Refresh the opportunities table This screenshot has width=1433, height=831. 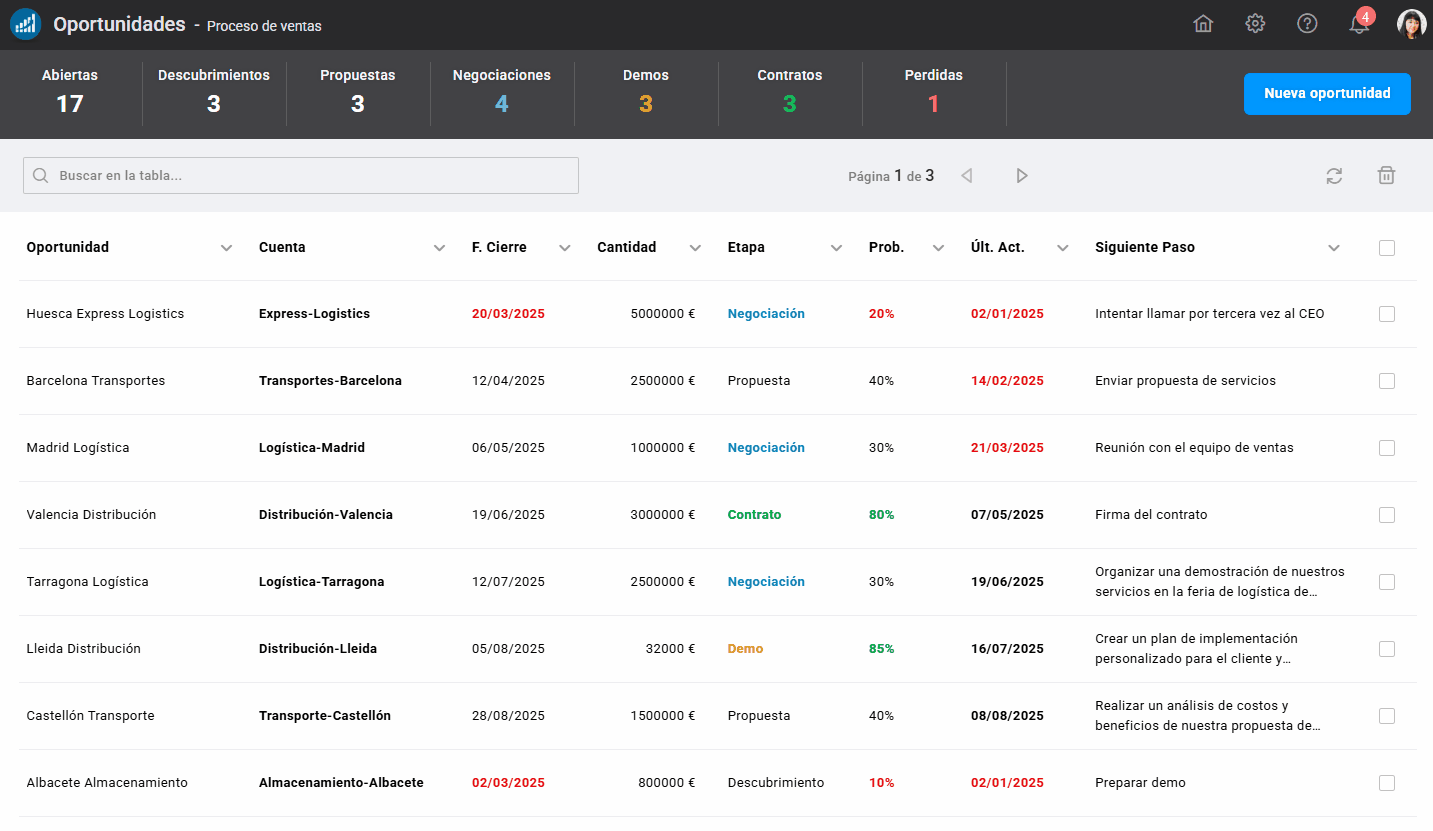coord(1334,175)
